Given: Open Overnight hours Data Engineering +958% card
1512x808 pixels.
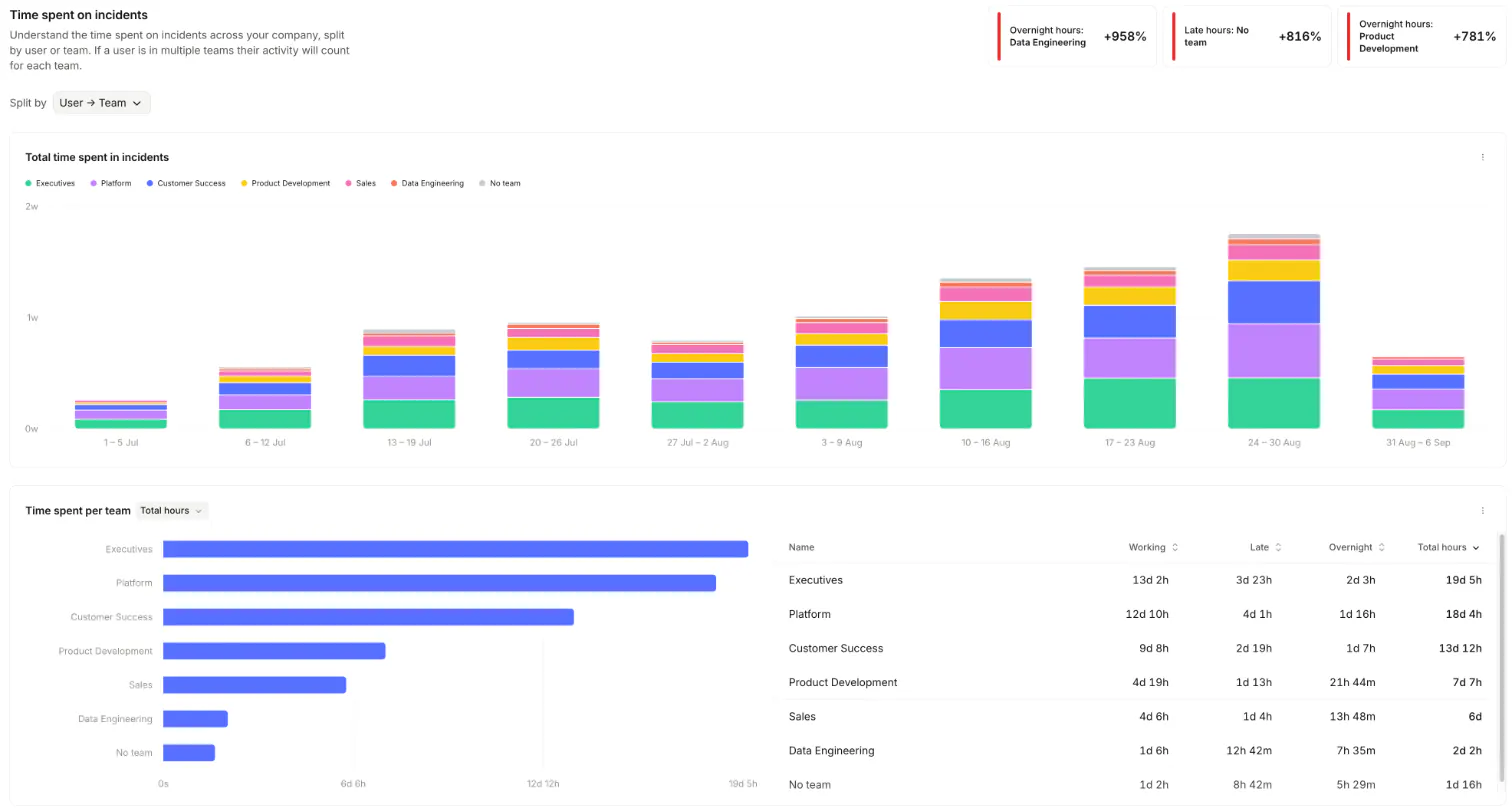Looking at the screenshot, I should [1074, 36].
